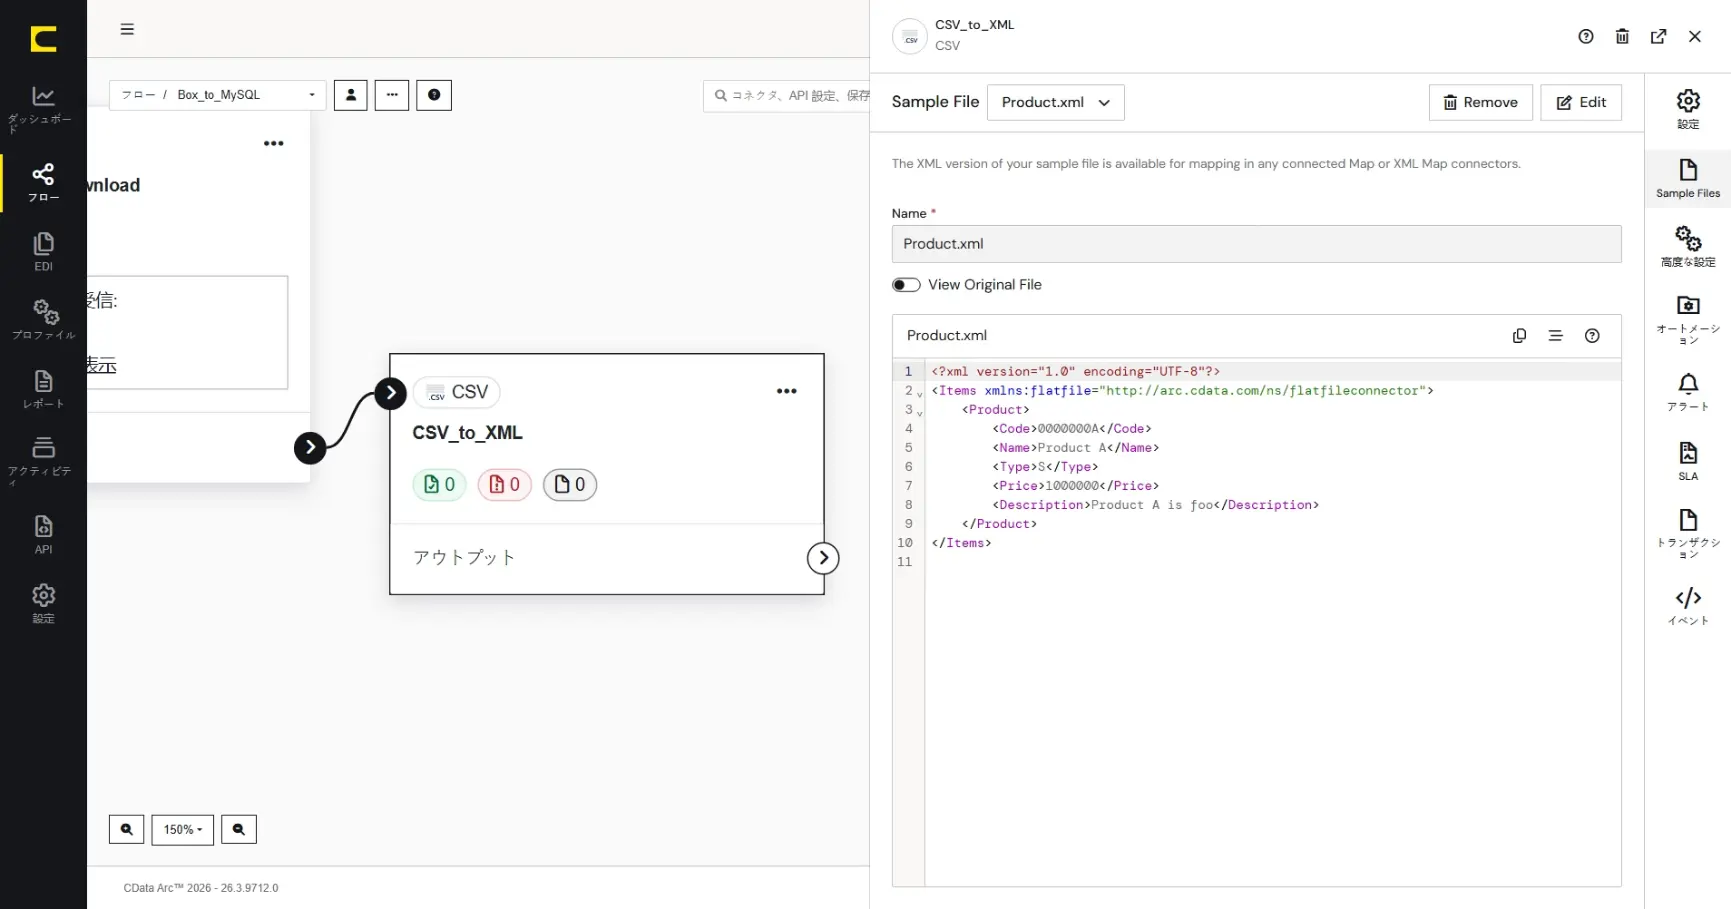This screenshot has width=1731, height=909.
Task: Open the connector panel help icon
Action: click(x=1586, y=37)
